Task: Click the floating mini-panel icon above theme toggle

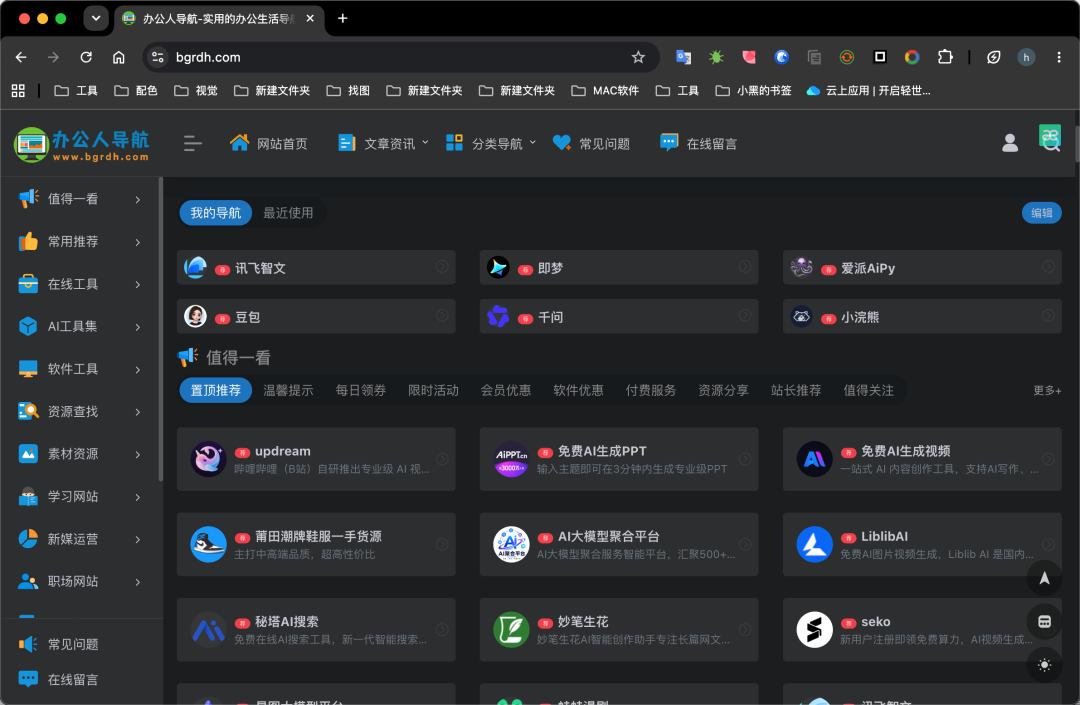Action: click(x=1044, y=622)
